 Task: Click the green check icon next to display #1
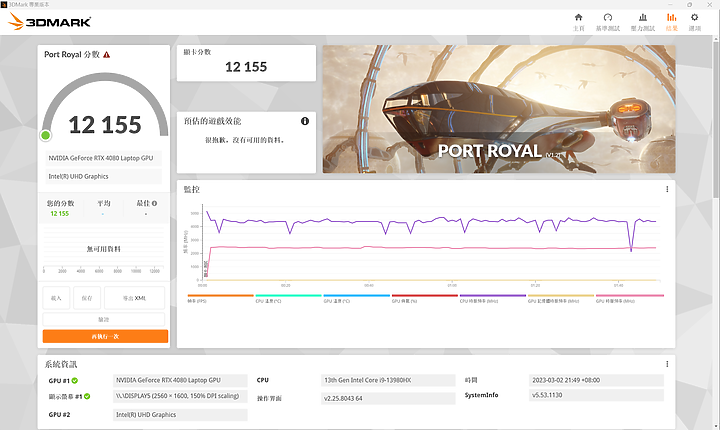[x=87, y=396]
